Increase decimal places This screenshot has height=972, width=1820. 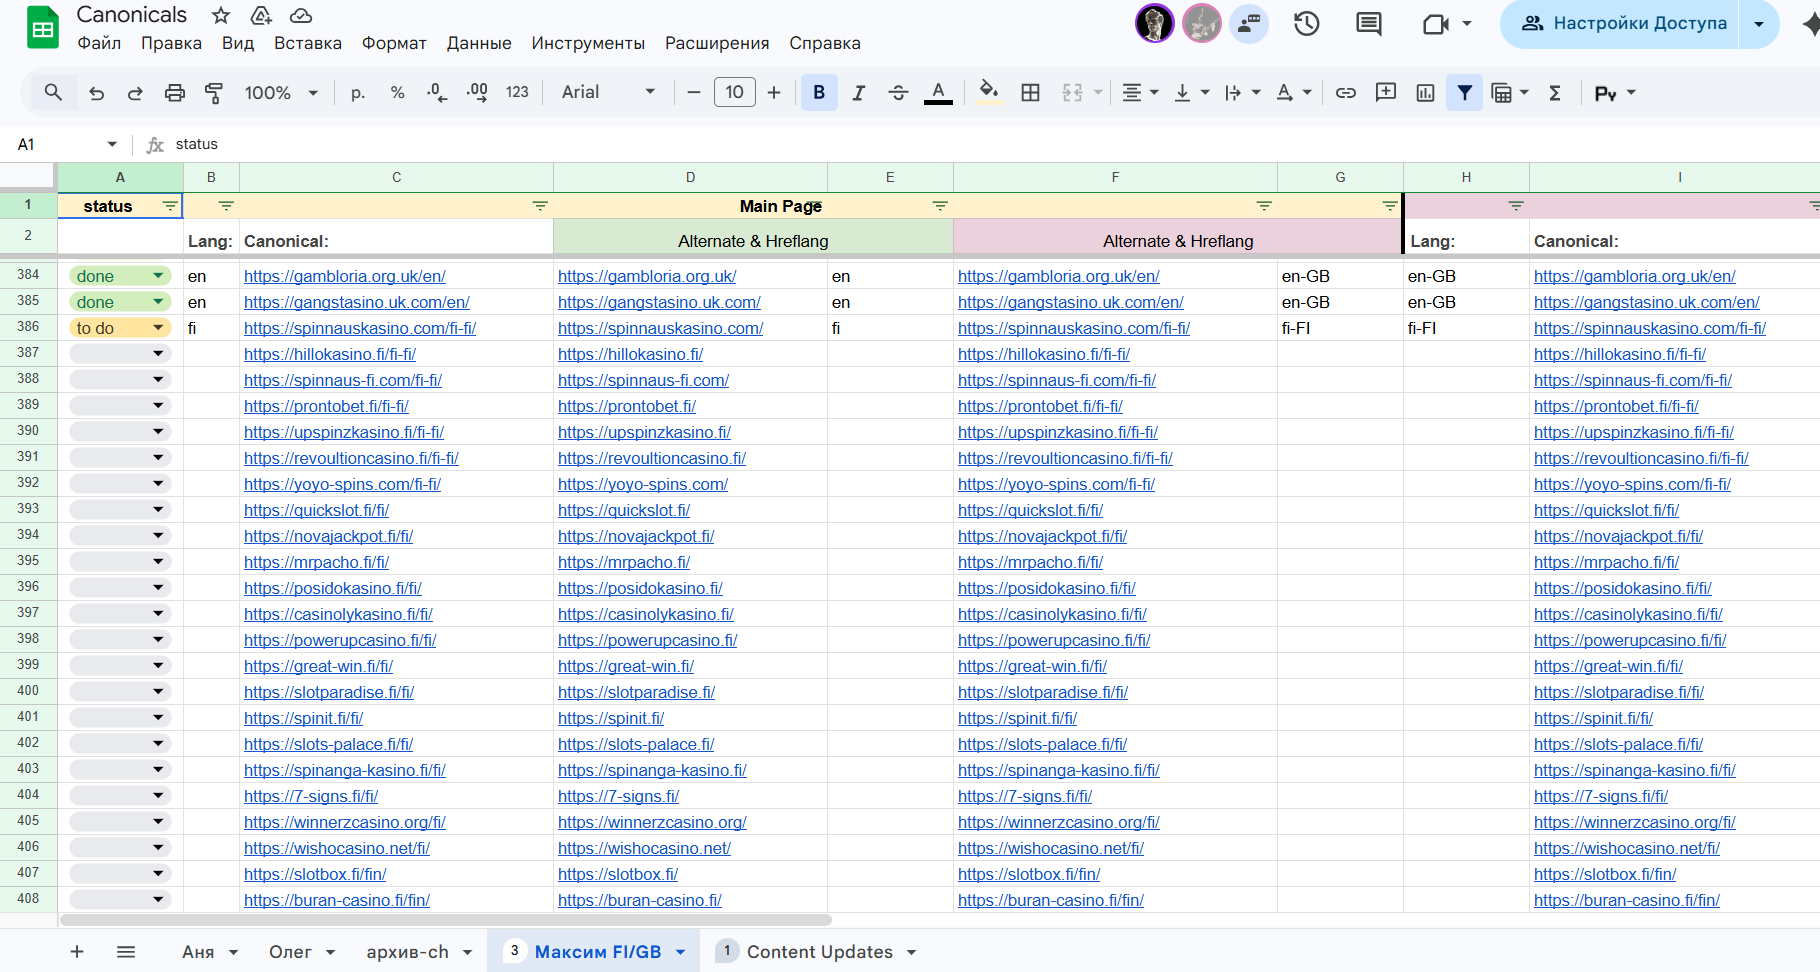(477, 93)
